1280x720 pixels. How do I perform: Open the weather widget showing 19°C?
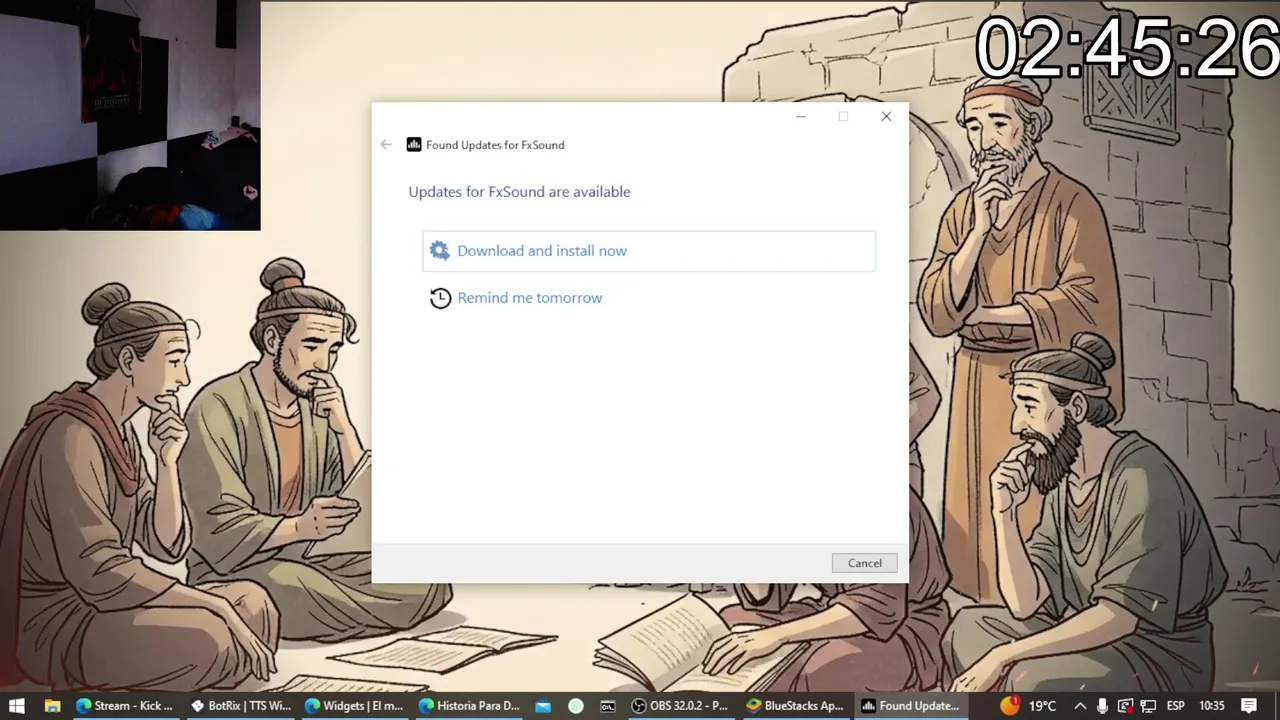1028,706
